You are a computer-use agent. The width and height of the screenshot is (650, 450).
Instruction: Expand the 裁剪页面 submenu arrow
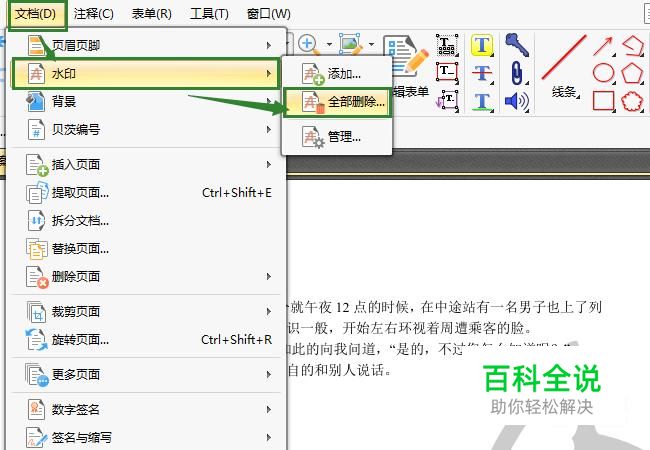(x=269, y=312)
